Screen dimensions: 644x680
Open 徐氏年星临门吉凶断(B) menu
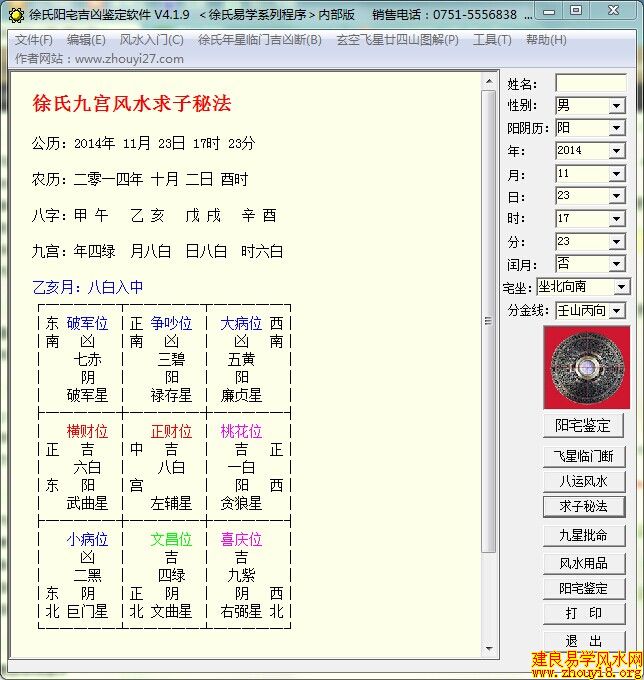coord(260,40)
